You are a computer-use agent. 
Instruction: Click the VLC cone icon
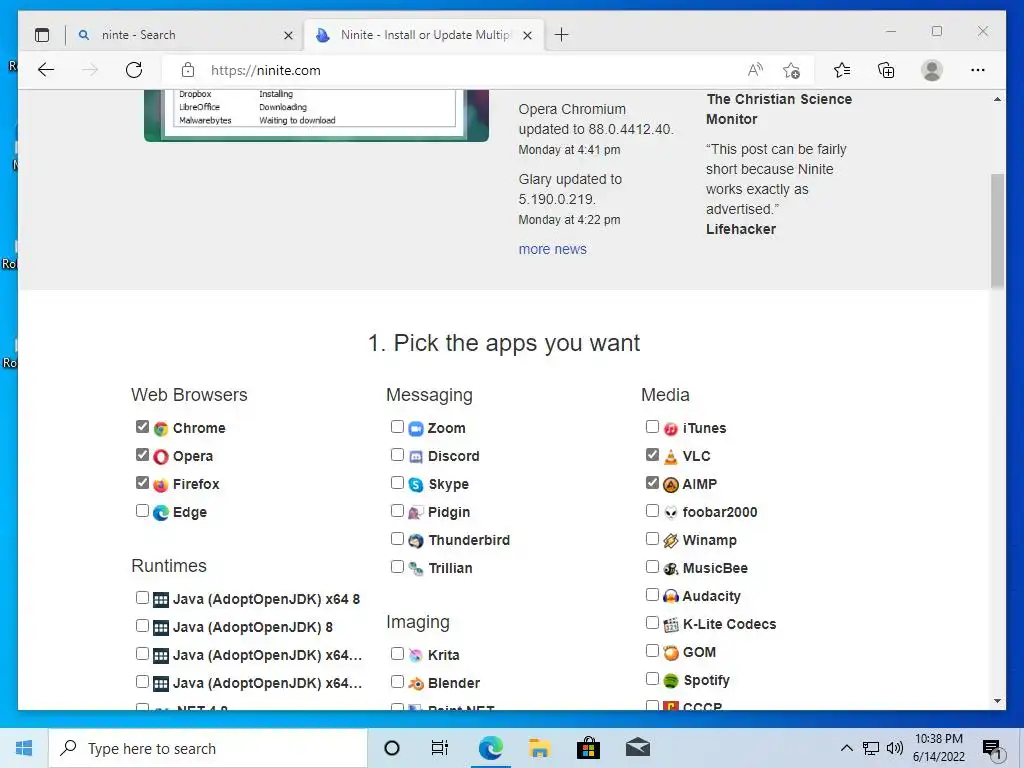tap(671, 457)
